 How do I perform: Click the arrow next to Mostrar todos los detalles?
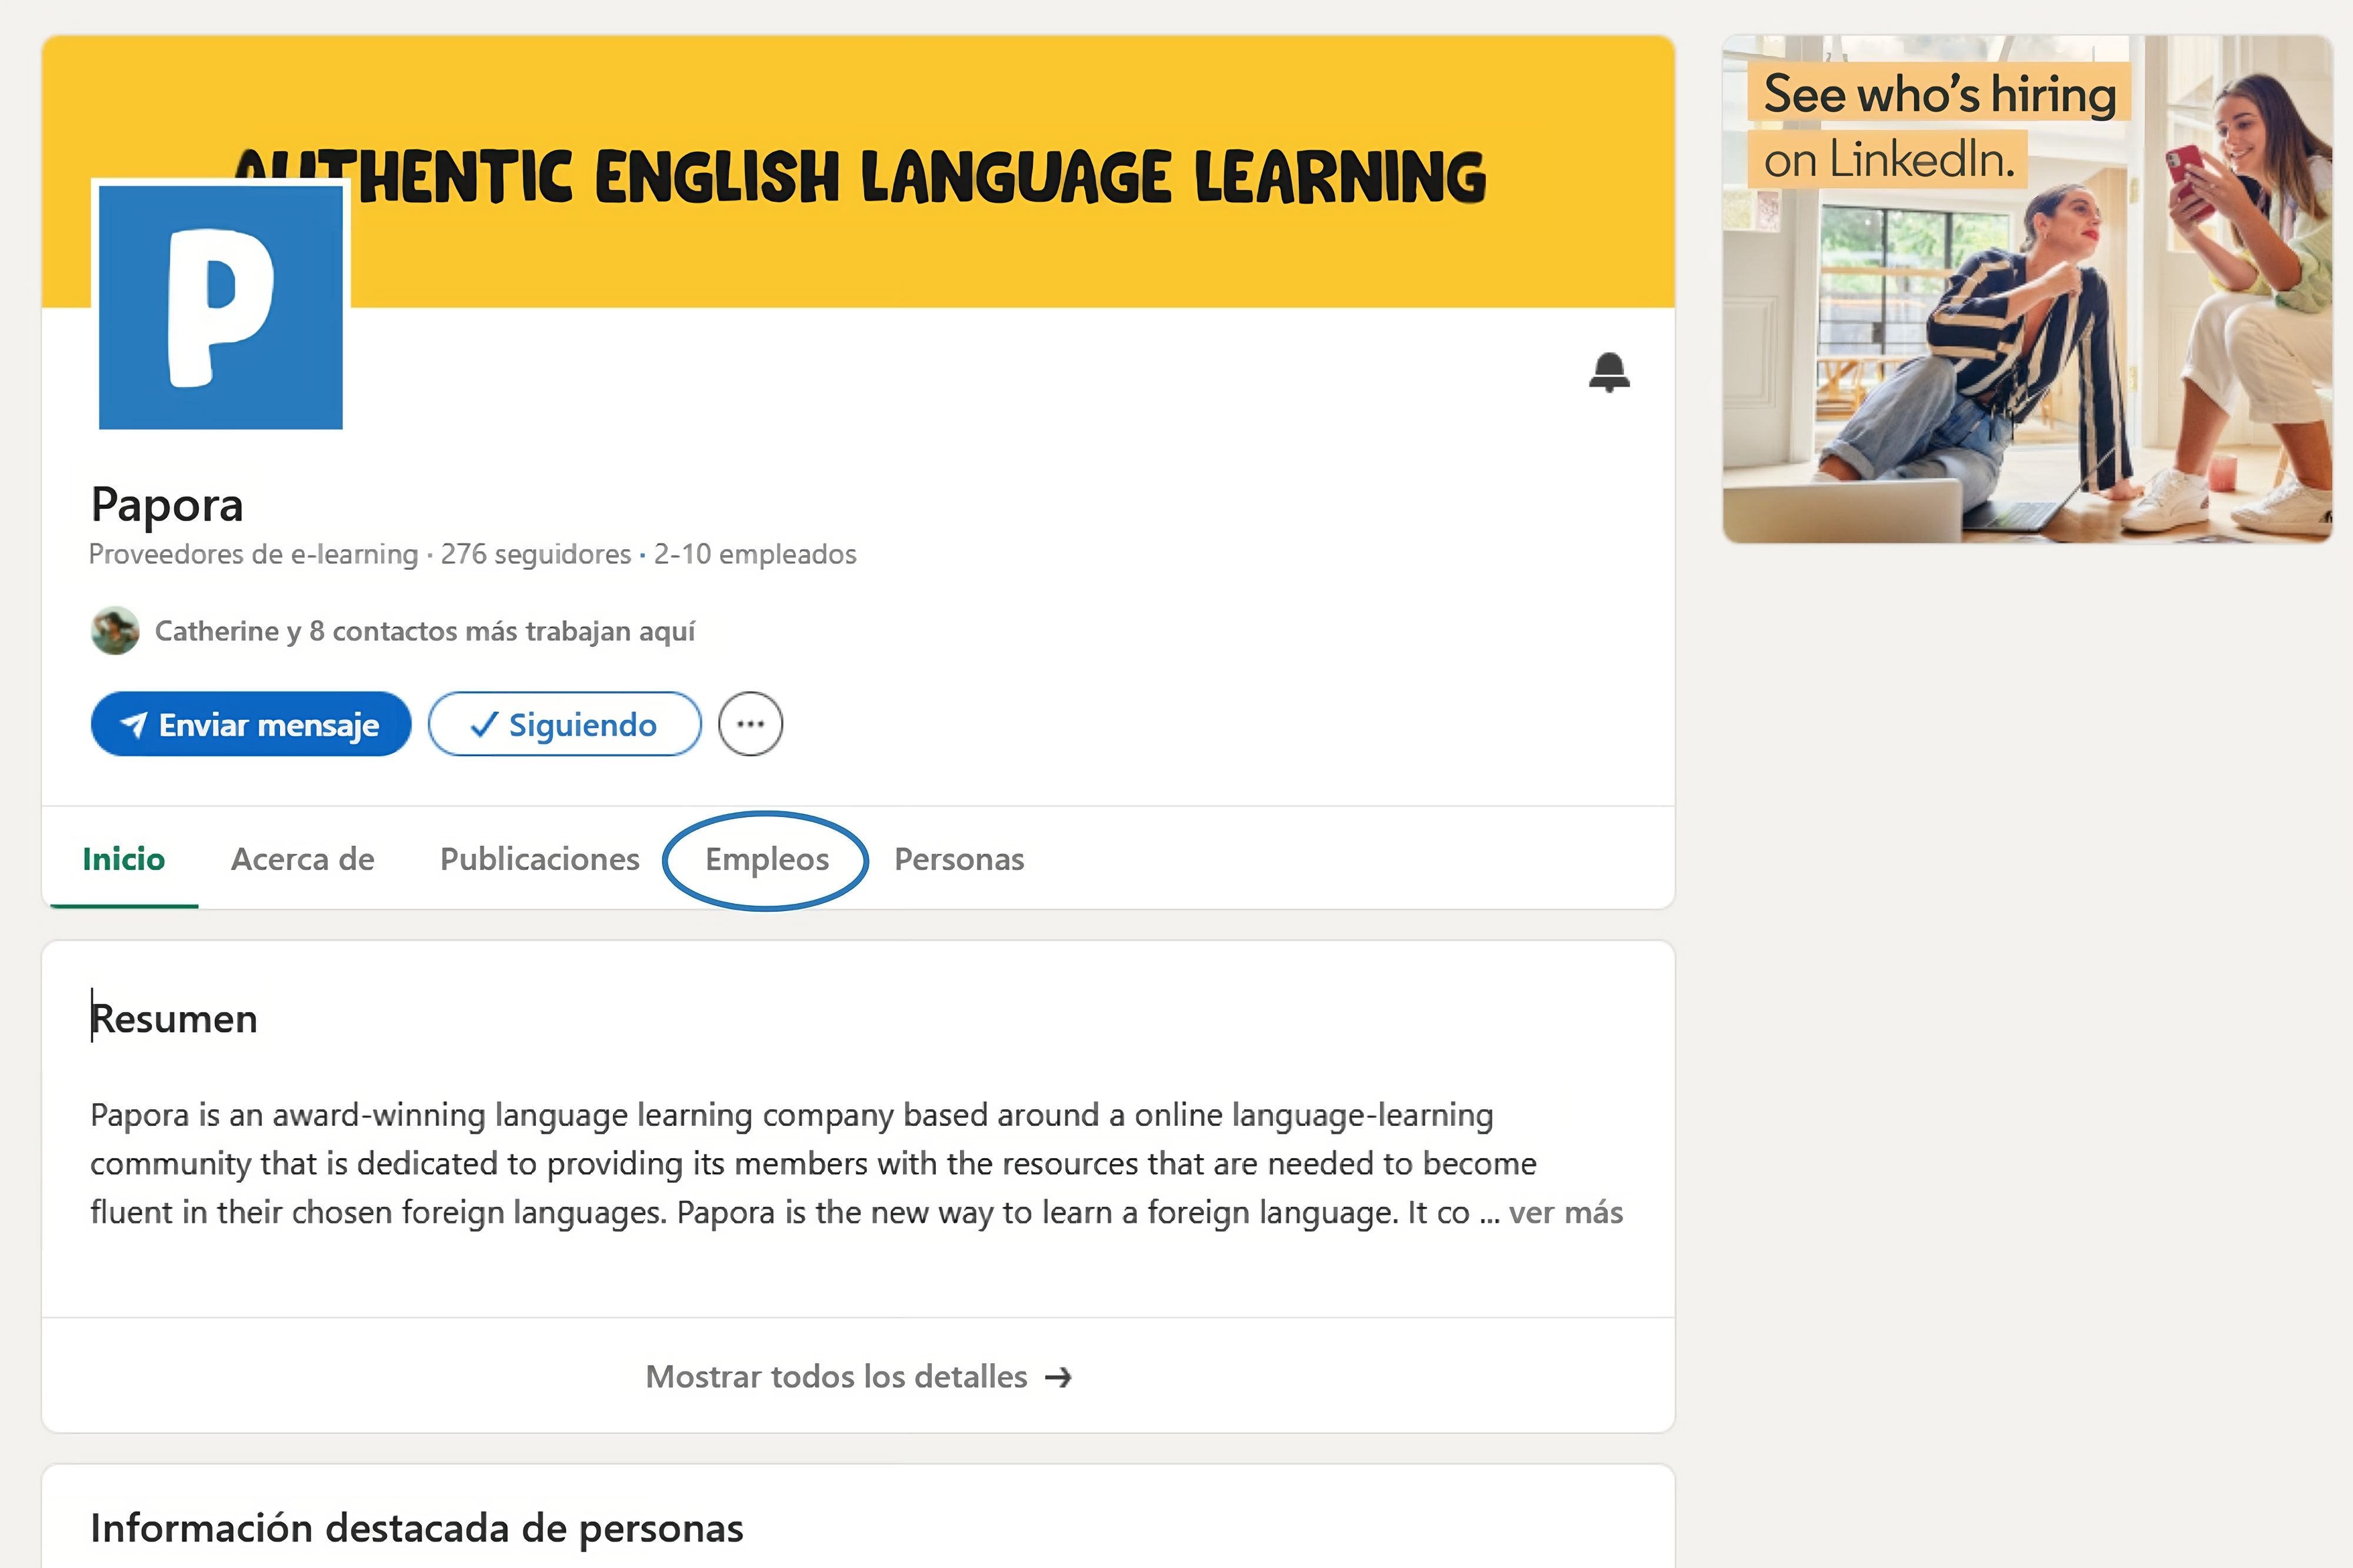click(x=1058, y=1378)
